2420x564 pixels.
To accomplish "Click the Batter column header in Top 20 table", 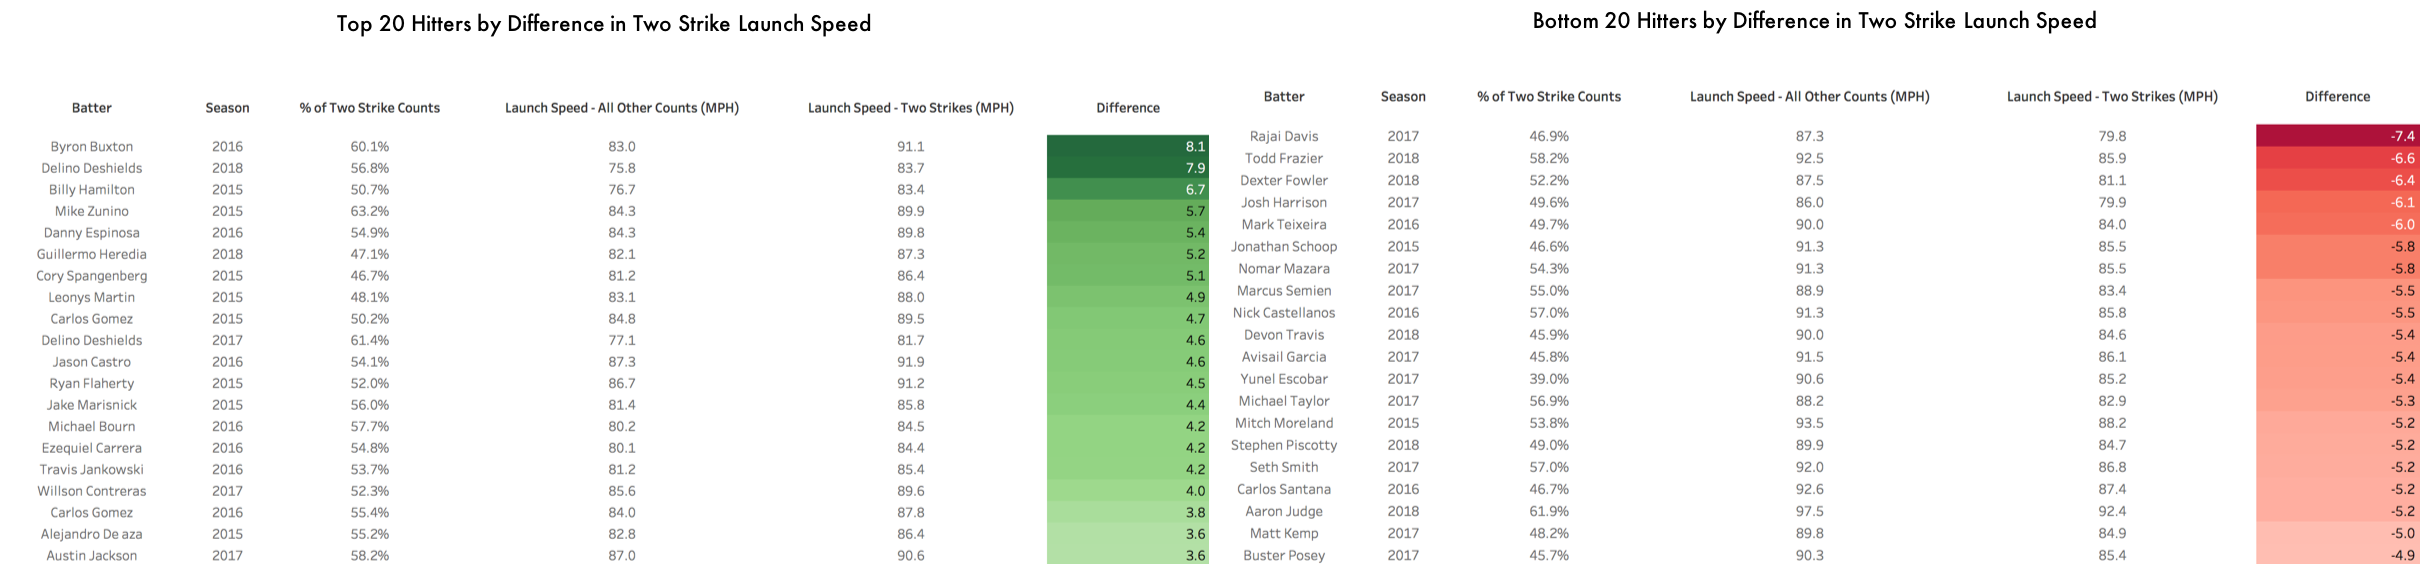I will point(91,108).
